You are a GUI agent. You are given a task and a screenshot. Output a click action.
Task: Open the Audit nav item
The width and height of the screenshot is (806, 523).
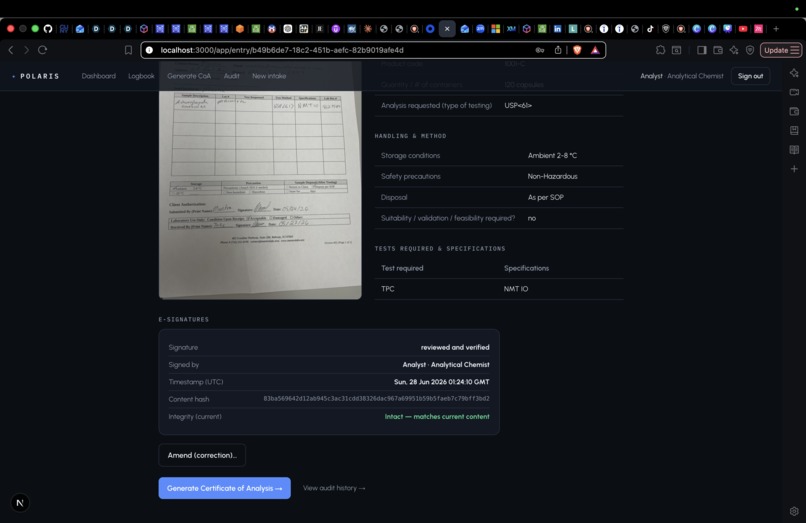pos(231,76)
